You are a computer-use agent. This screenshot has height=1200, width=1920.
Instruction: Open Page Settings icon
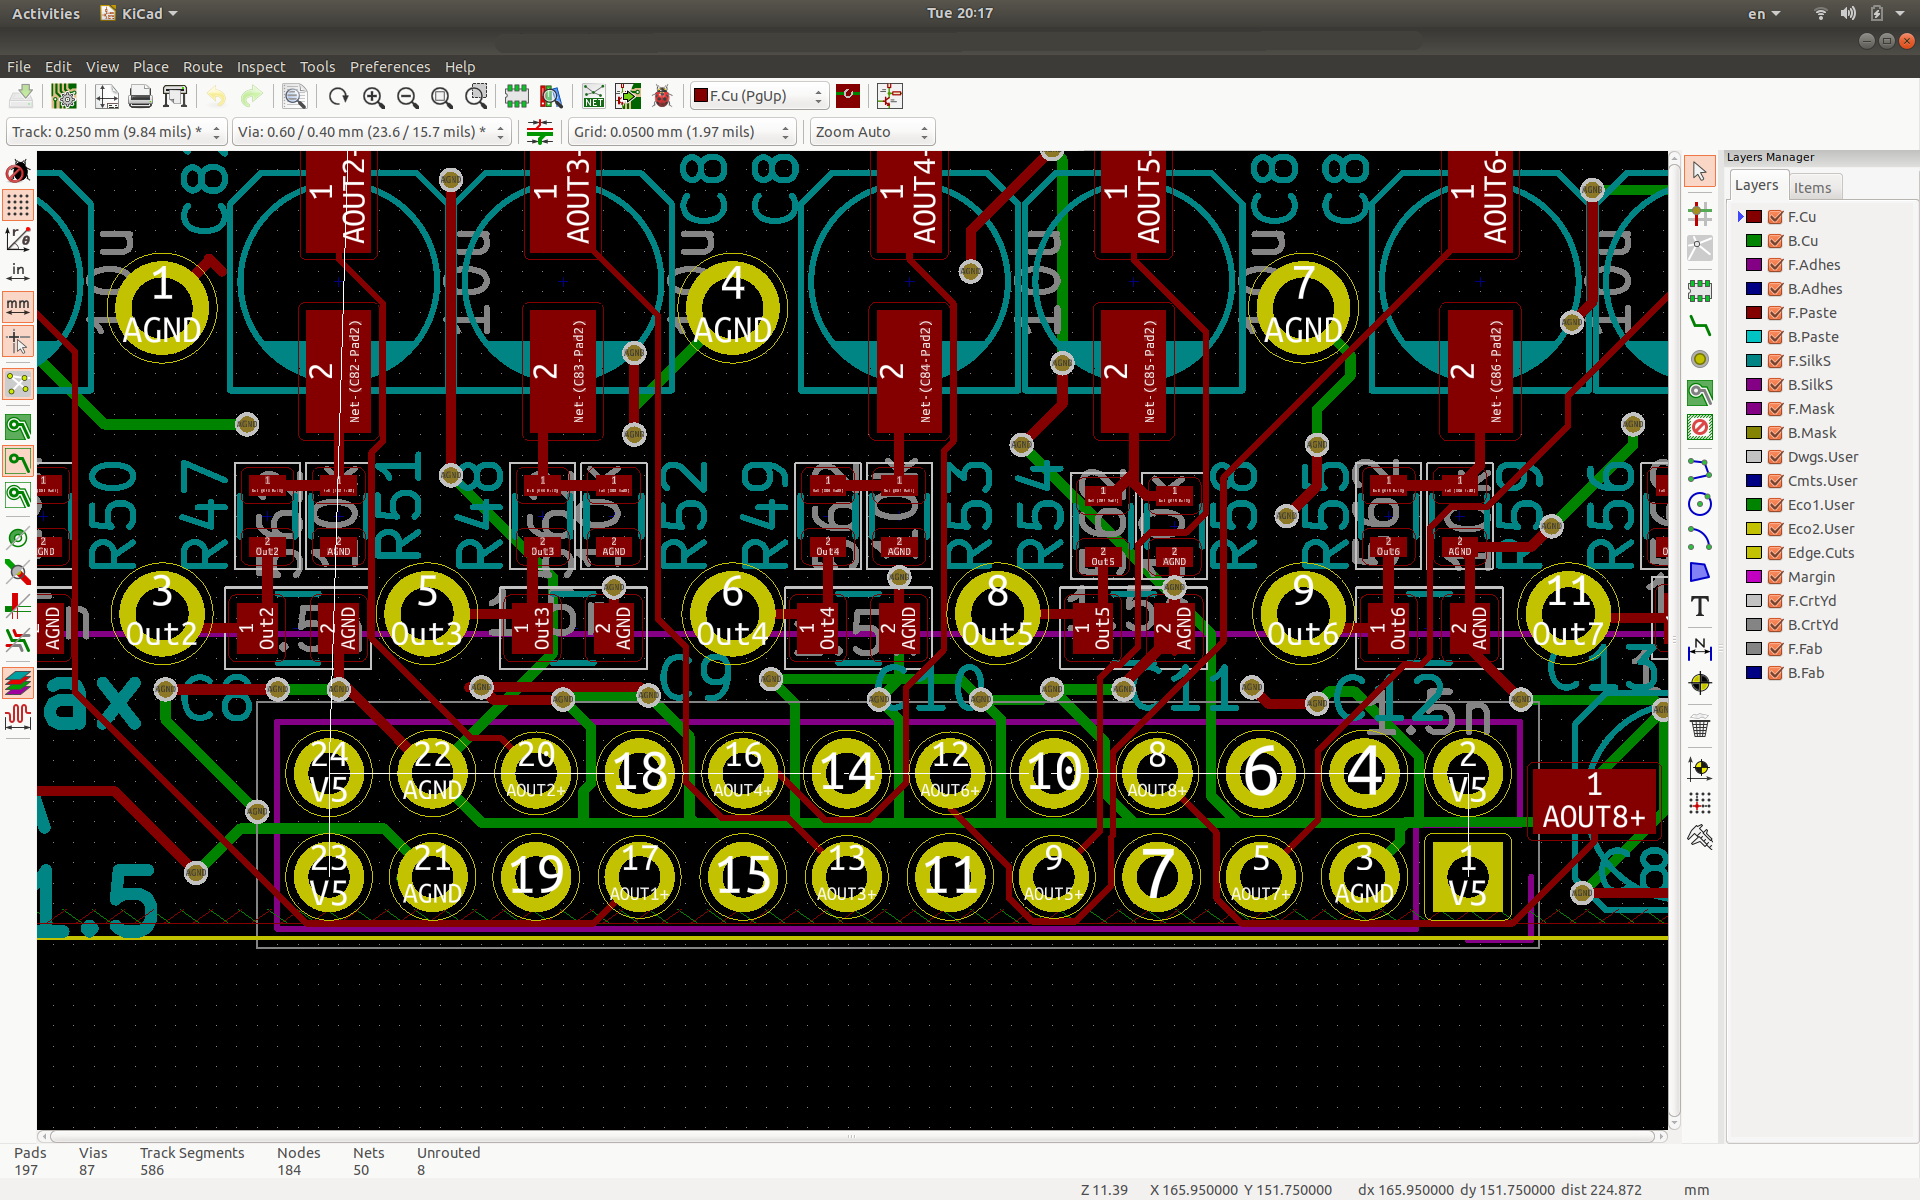coord(107,96)
